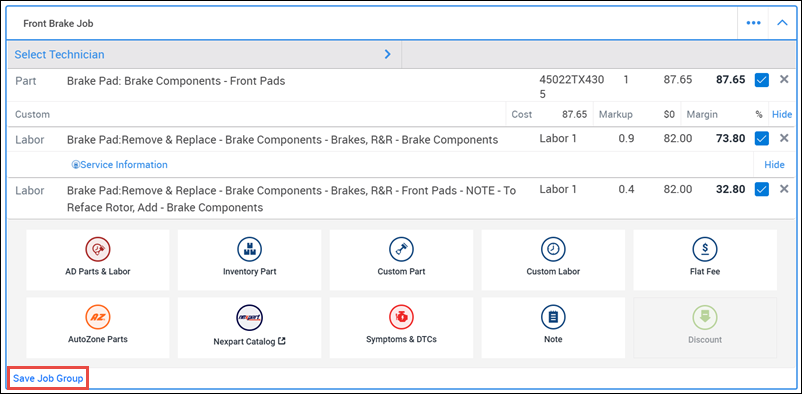Screen dimensions: 802x394
Task: Hide the Service Information row
Action: [774, 165]
